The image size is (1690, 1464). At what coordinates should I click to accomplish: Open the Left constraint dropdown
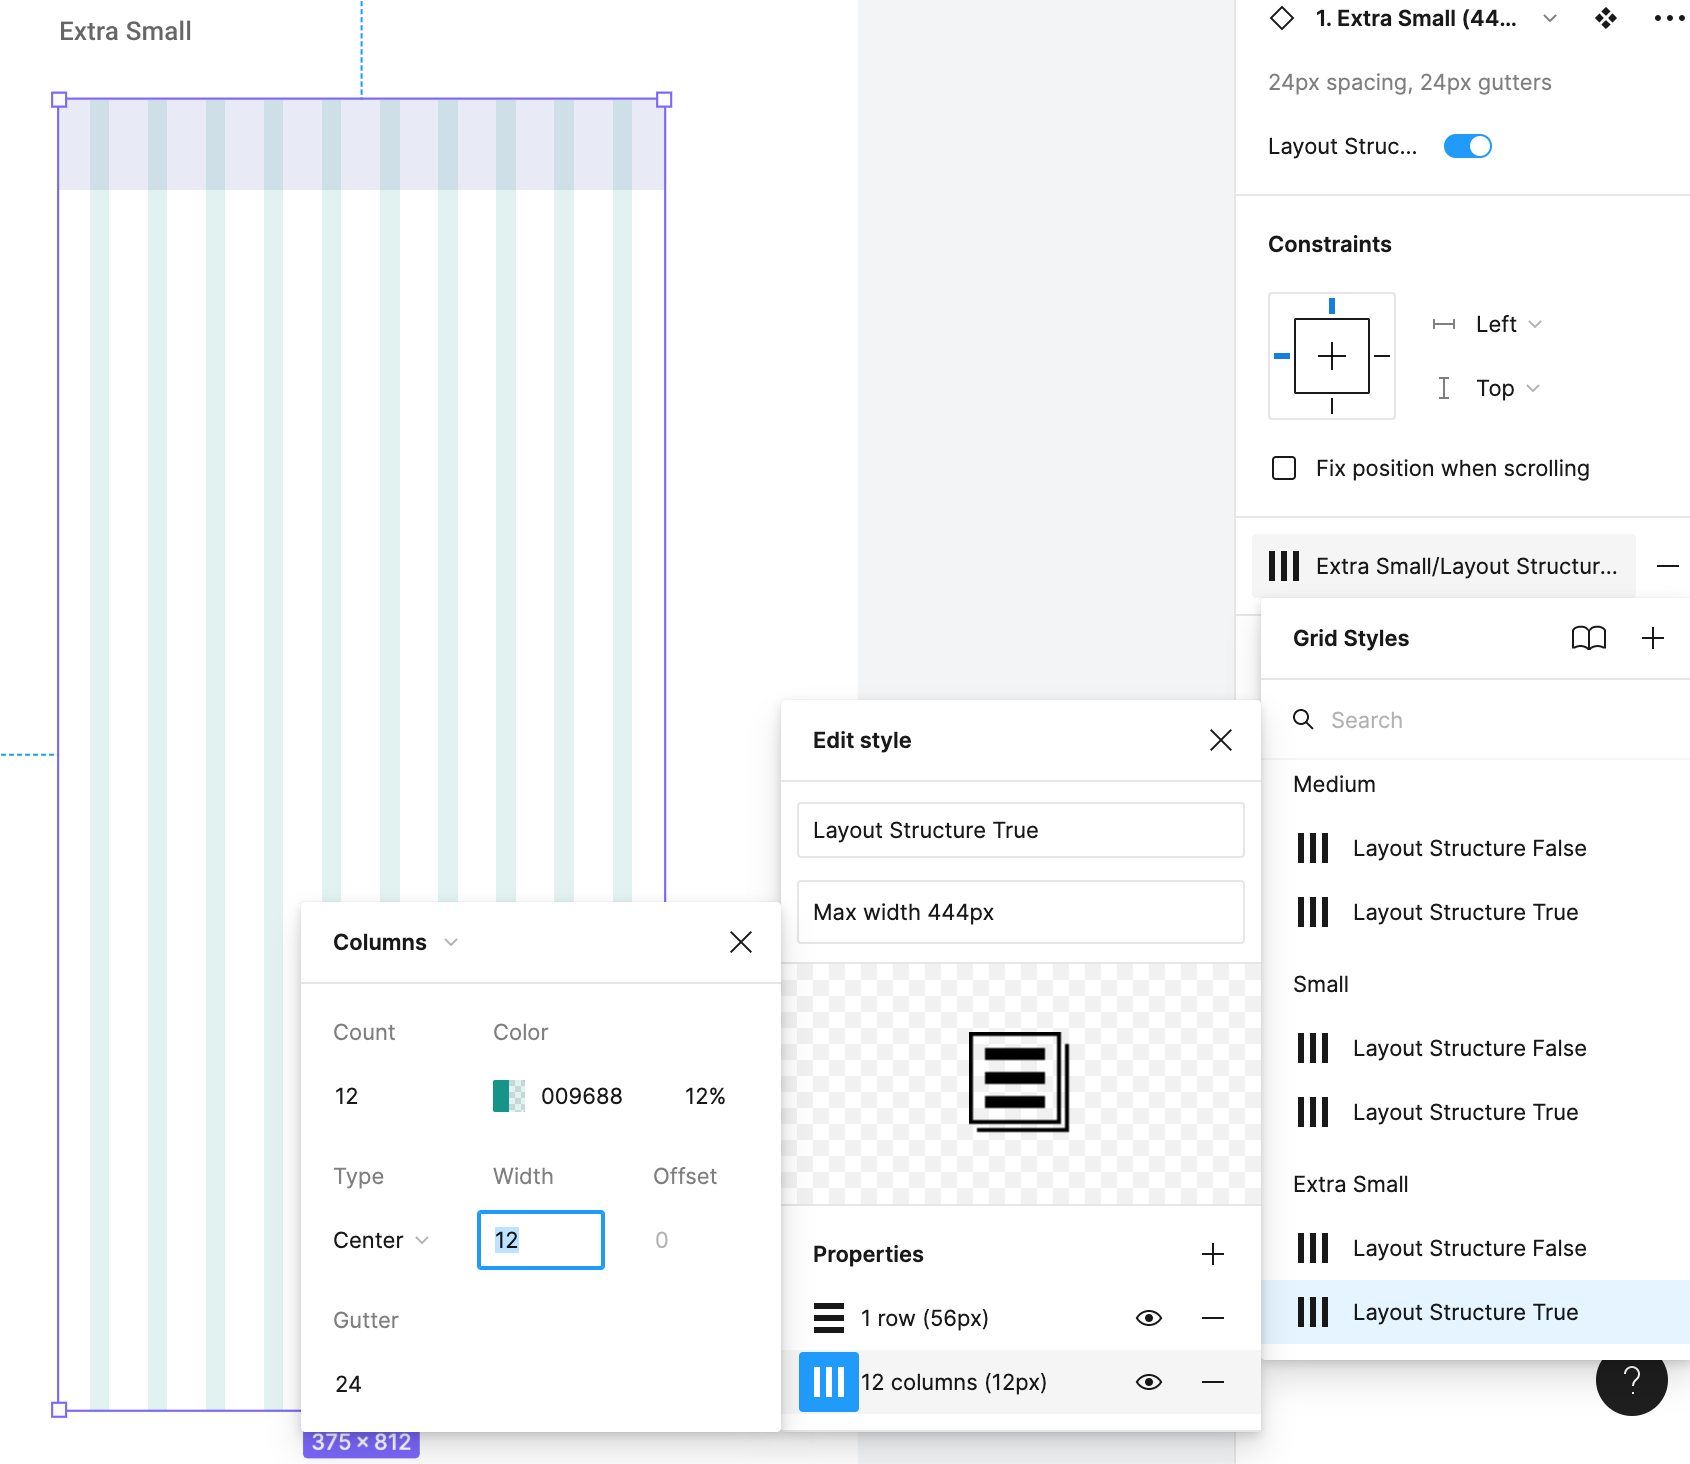click(1506, 323)
